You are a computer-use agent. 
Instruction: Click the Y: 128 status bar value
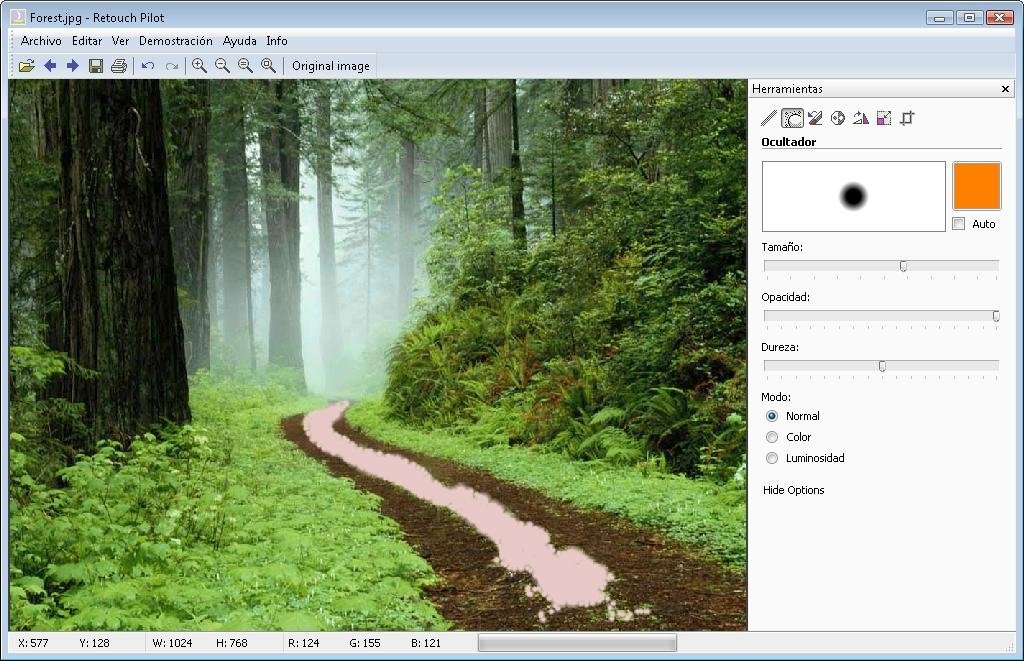click(94, 643)
